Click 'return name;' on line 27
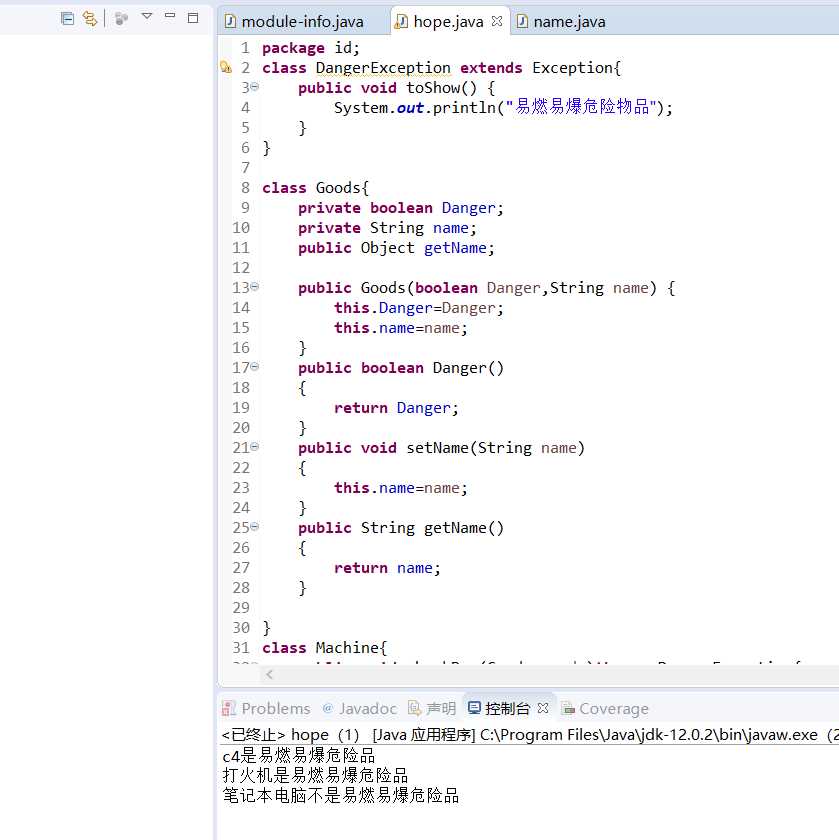Screen dimensions: 839x840 point(387,568)
